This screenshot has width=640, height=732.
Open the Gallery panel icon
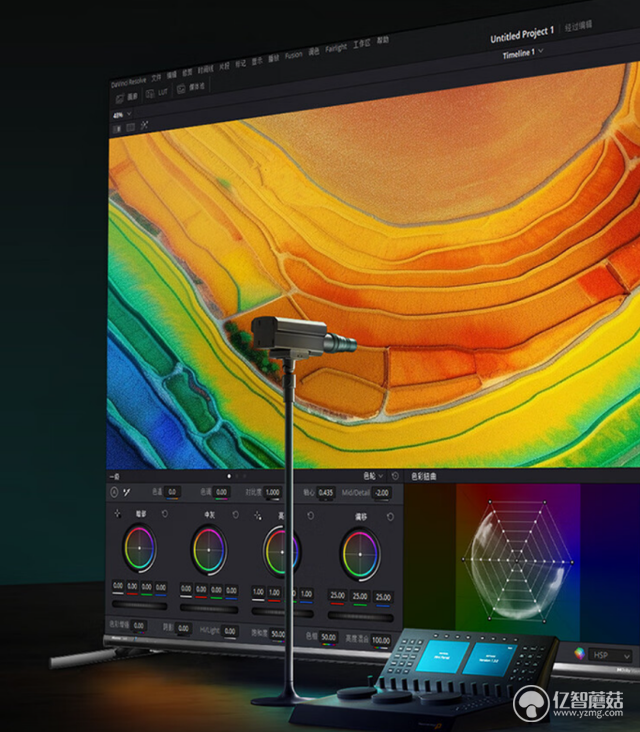[x=120, y=98]
